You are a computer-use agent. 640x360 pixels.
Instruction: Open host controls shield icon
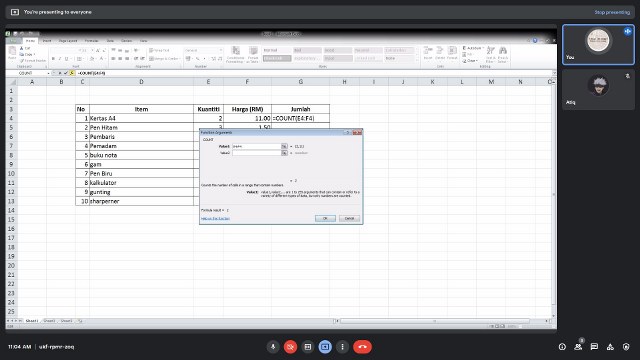click(626, 347)
